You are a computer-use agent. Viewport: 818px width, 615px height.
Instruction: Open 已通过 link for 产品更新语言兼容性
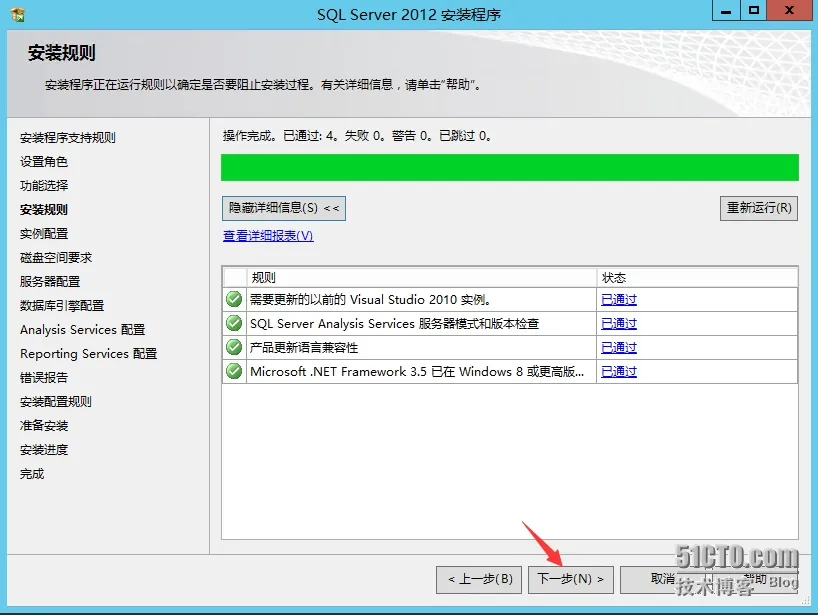point(619,347)
